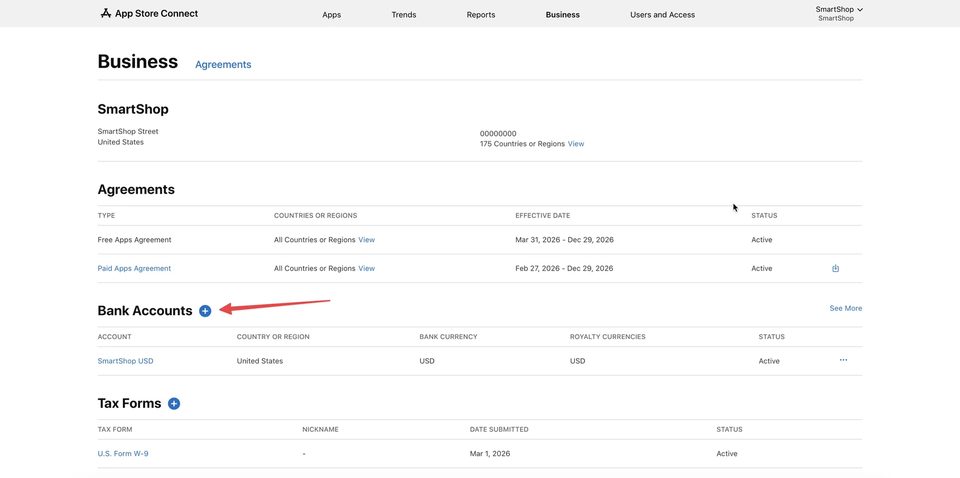The width and height of the screenshot is (960, 478).
Task: Click the BANK CURRENCY column header
Action: click(448, 337)
